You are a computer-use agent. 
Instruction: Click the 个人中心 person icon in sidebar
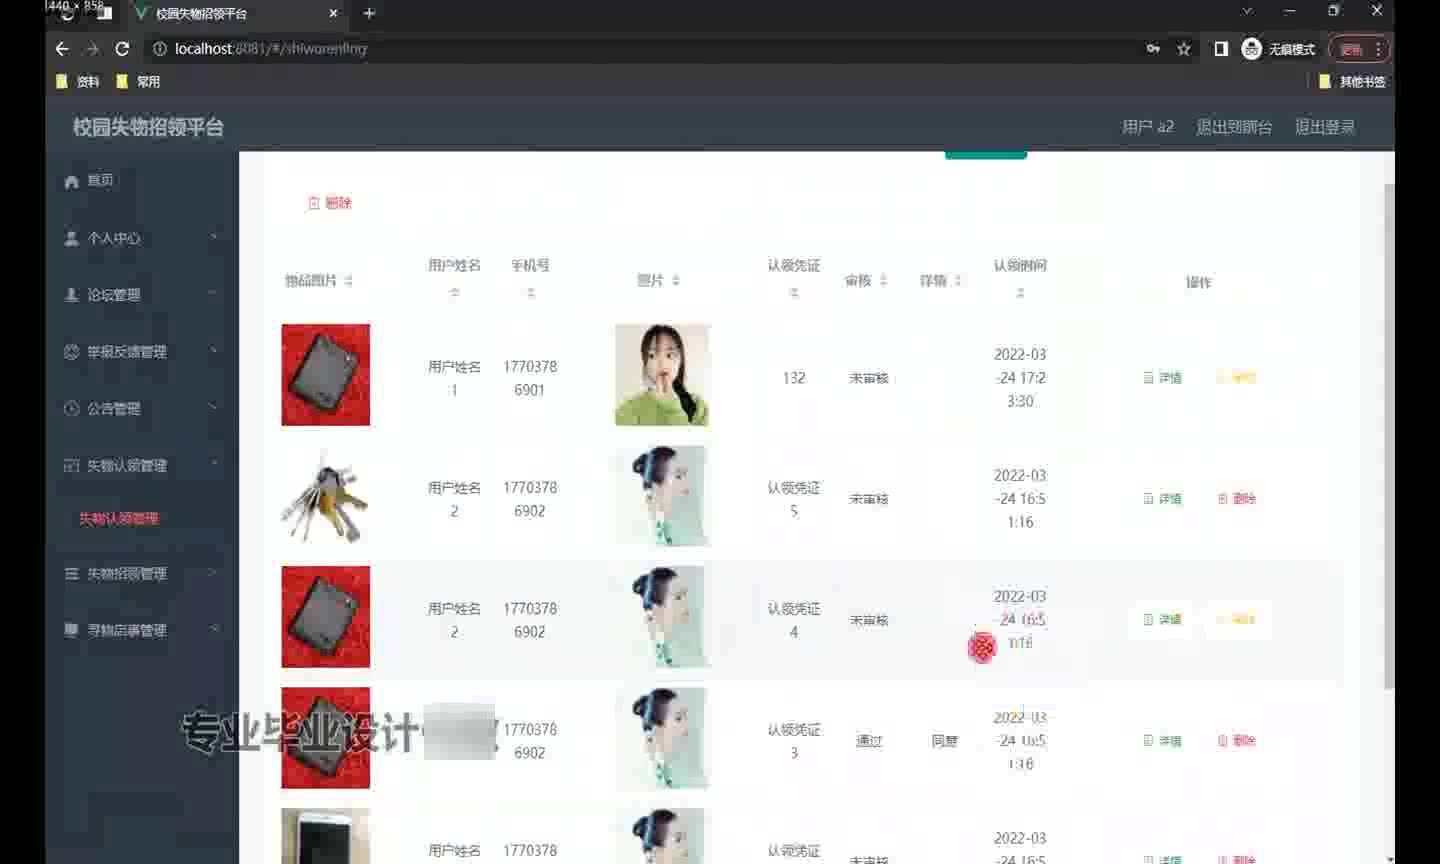point(71,238)
